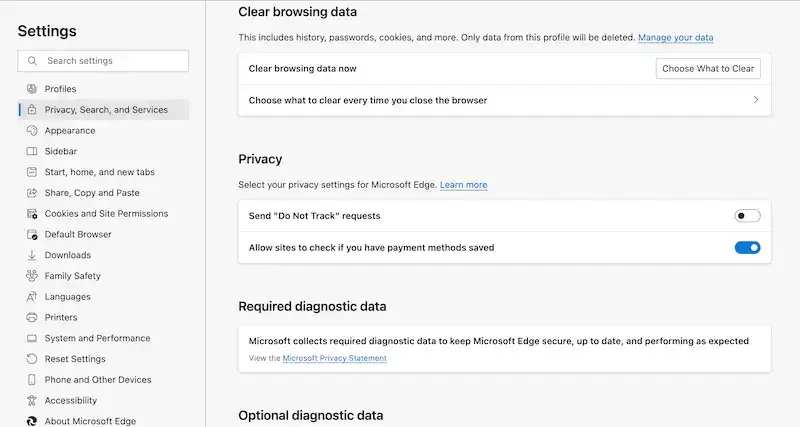This screenshot has width=800, height=427.
Task: Enable the "Do Not Track" requests toggle
Action: point(747,216)
